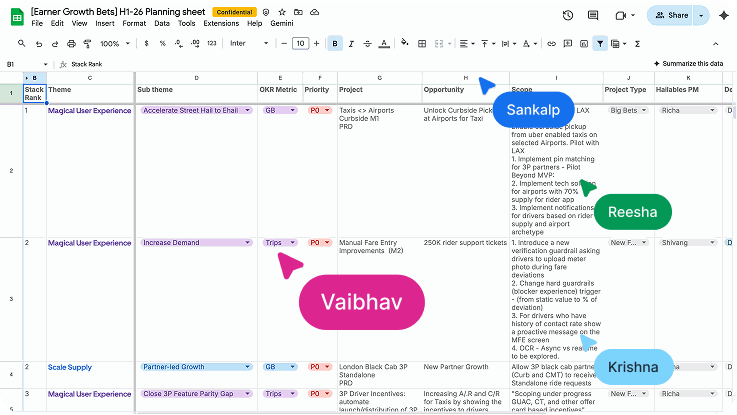This screenshot has width=737, height=415.
Task: Toggle bold formatting
Action: coord(335,44)
